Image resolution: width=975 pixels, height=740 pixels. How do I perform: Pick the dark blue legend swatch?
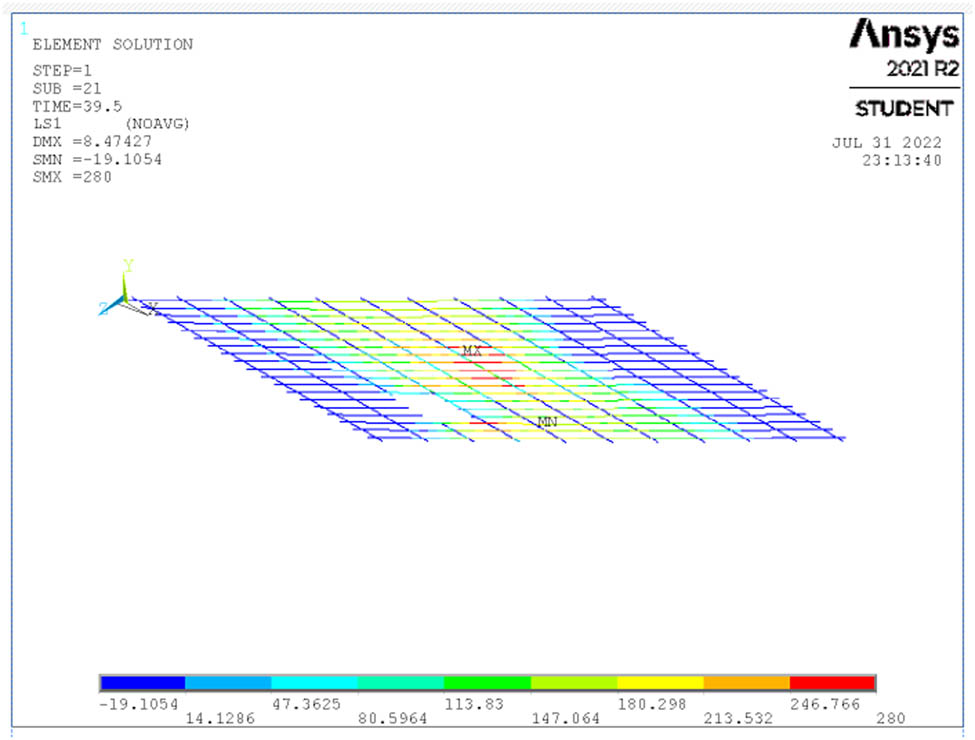[x=142, y=683]
